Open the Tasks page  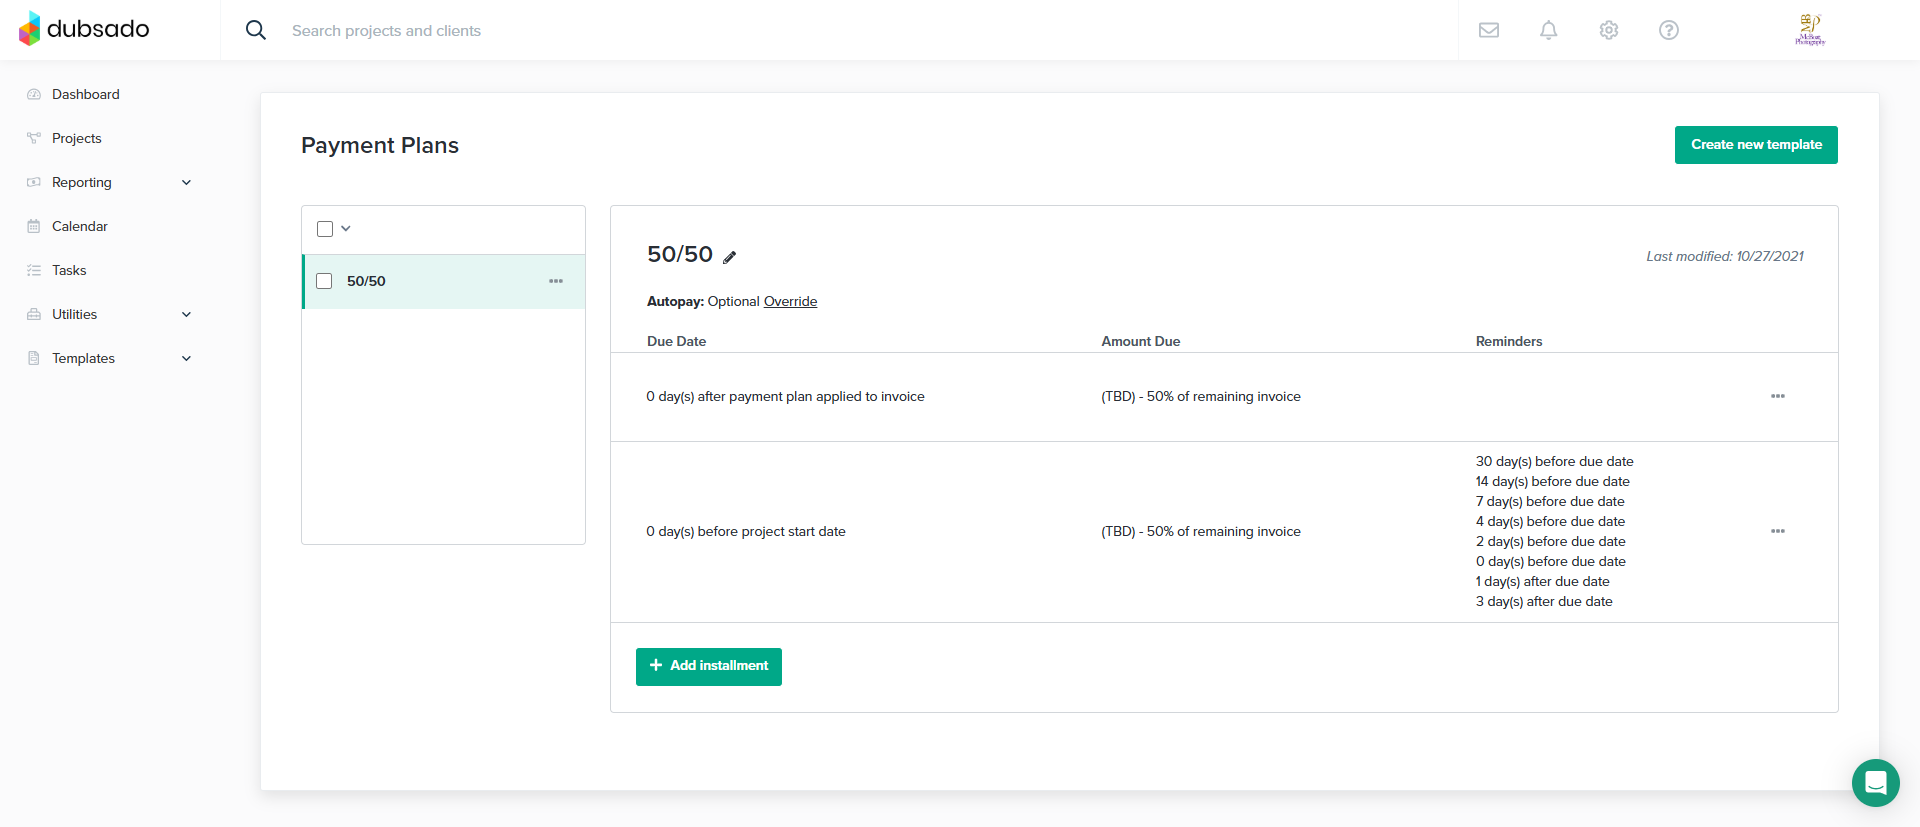69,270
